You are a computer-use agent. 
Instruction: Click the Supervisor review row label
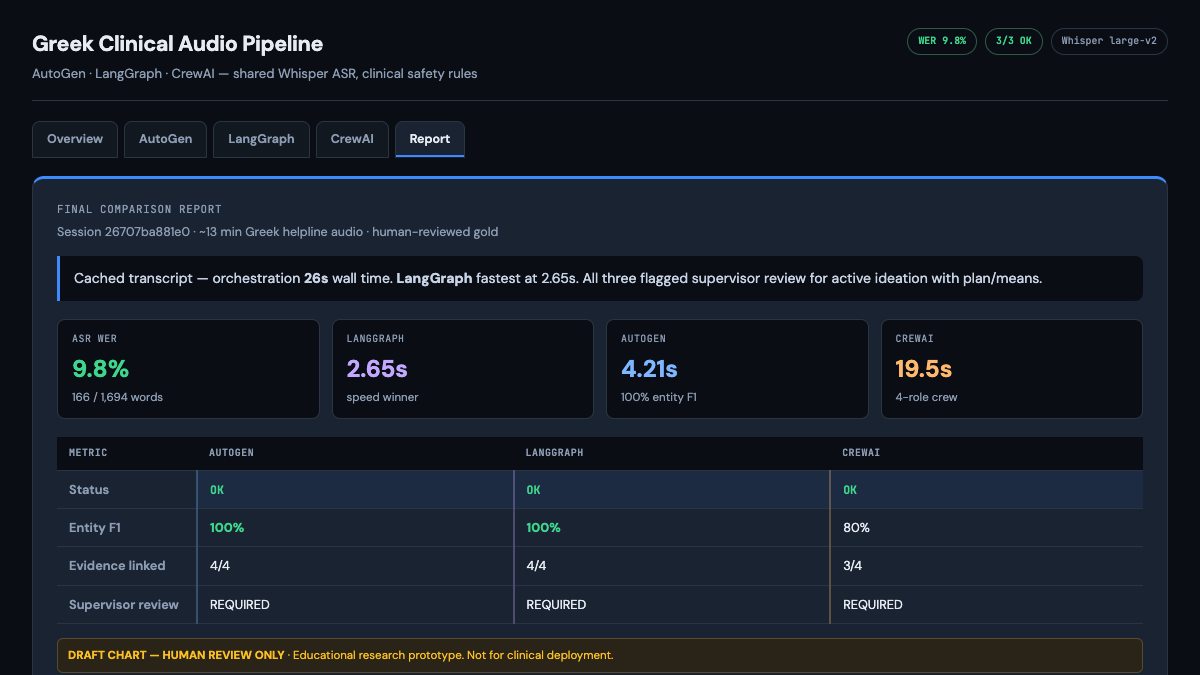124,605
